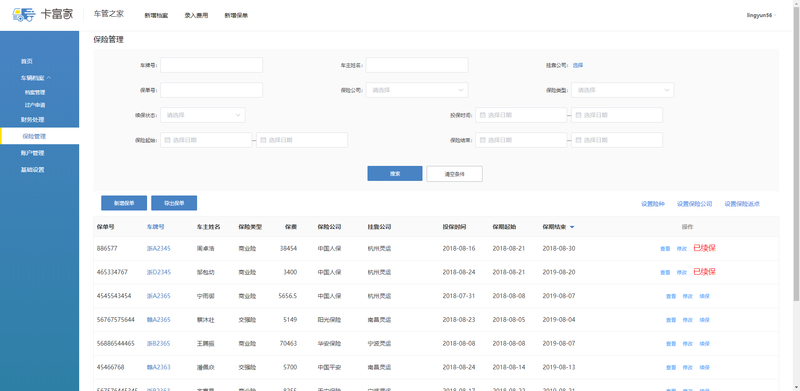Viewport: 800px width, 391px height.
Task: Click 续保 for policy 4545543454
Action: point(705,296)
